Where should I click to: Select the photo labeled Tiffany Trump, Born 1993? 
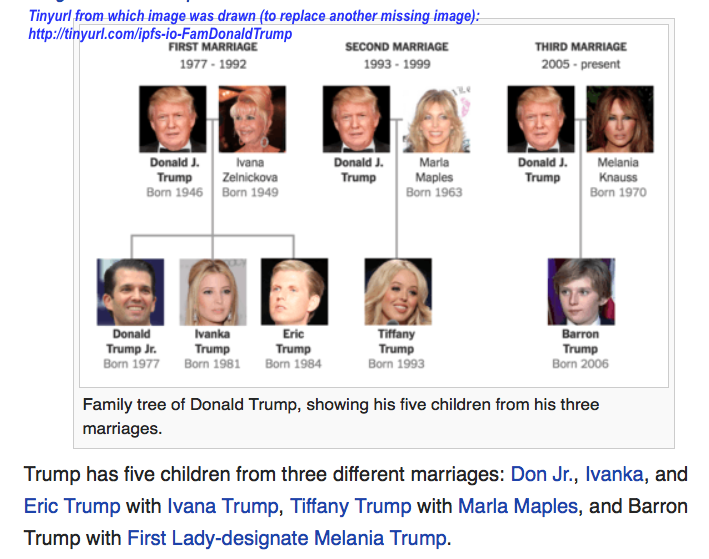[x=397, y=291]
